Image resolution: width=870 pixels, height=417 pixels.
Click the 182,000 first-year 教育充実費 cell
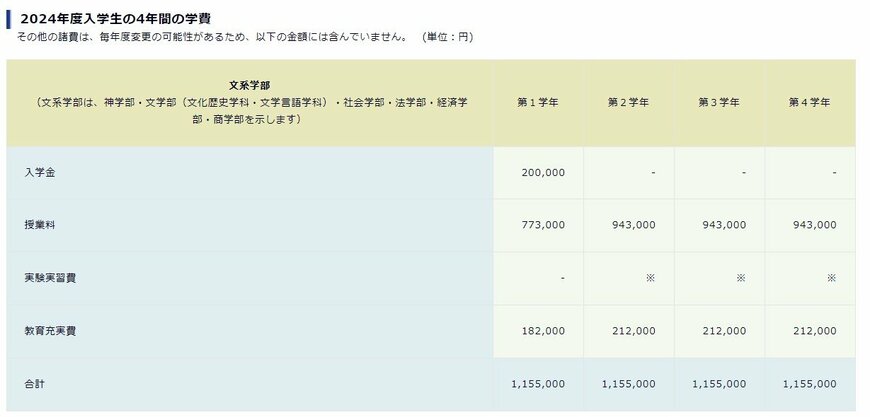click(x=543, y=331)
